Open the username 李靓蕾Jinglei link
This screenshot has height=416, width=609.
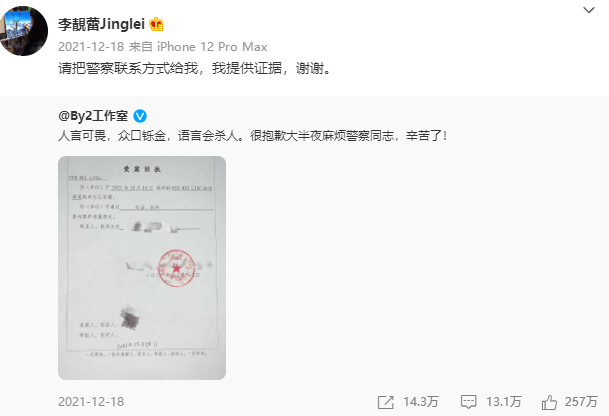(101, 24)
